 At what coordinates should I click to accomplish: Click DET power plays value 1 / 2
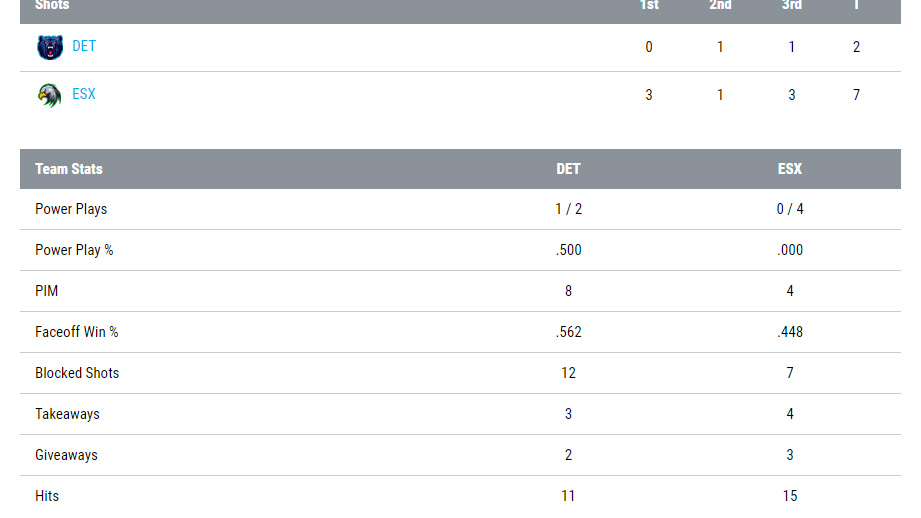pyautogui.click(x=568, y=209)
